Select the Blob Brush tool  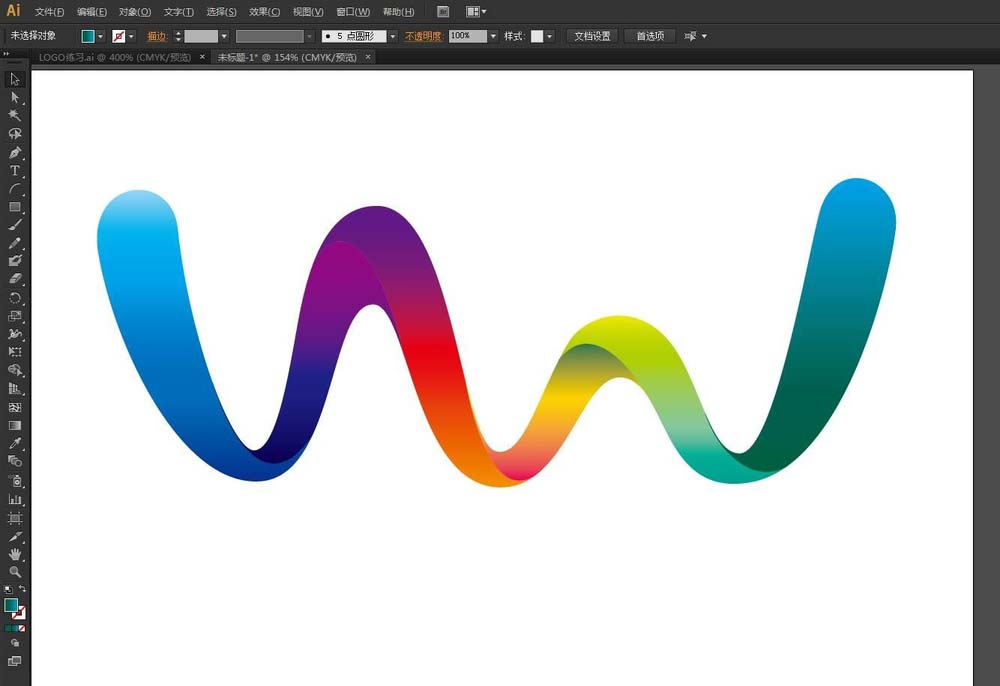click(15, 261)
